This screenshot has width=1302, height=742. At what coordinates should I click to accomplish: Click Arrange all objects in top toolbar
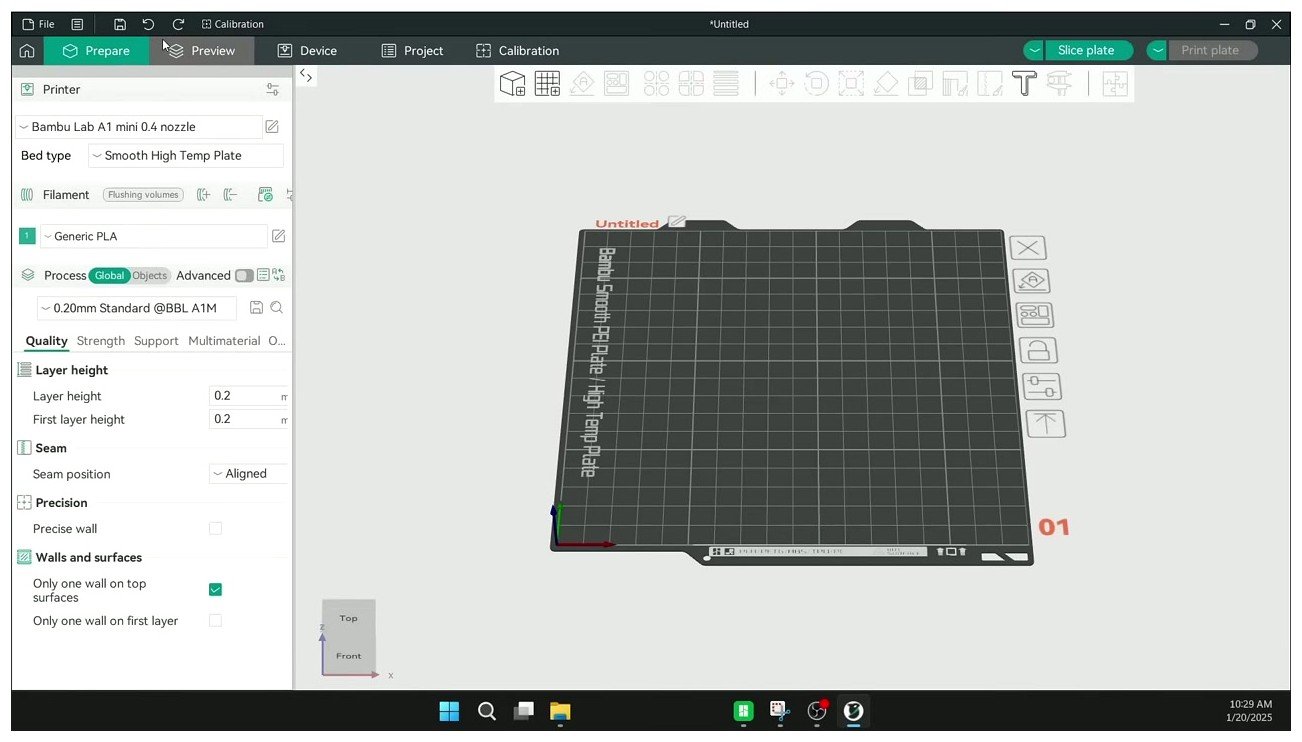pos(616,84)
